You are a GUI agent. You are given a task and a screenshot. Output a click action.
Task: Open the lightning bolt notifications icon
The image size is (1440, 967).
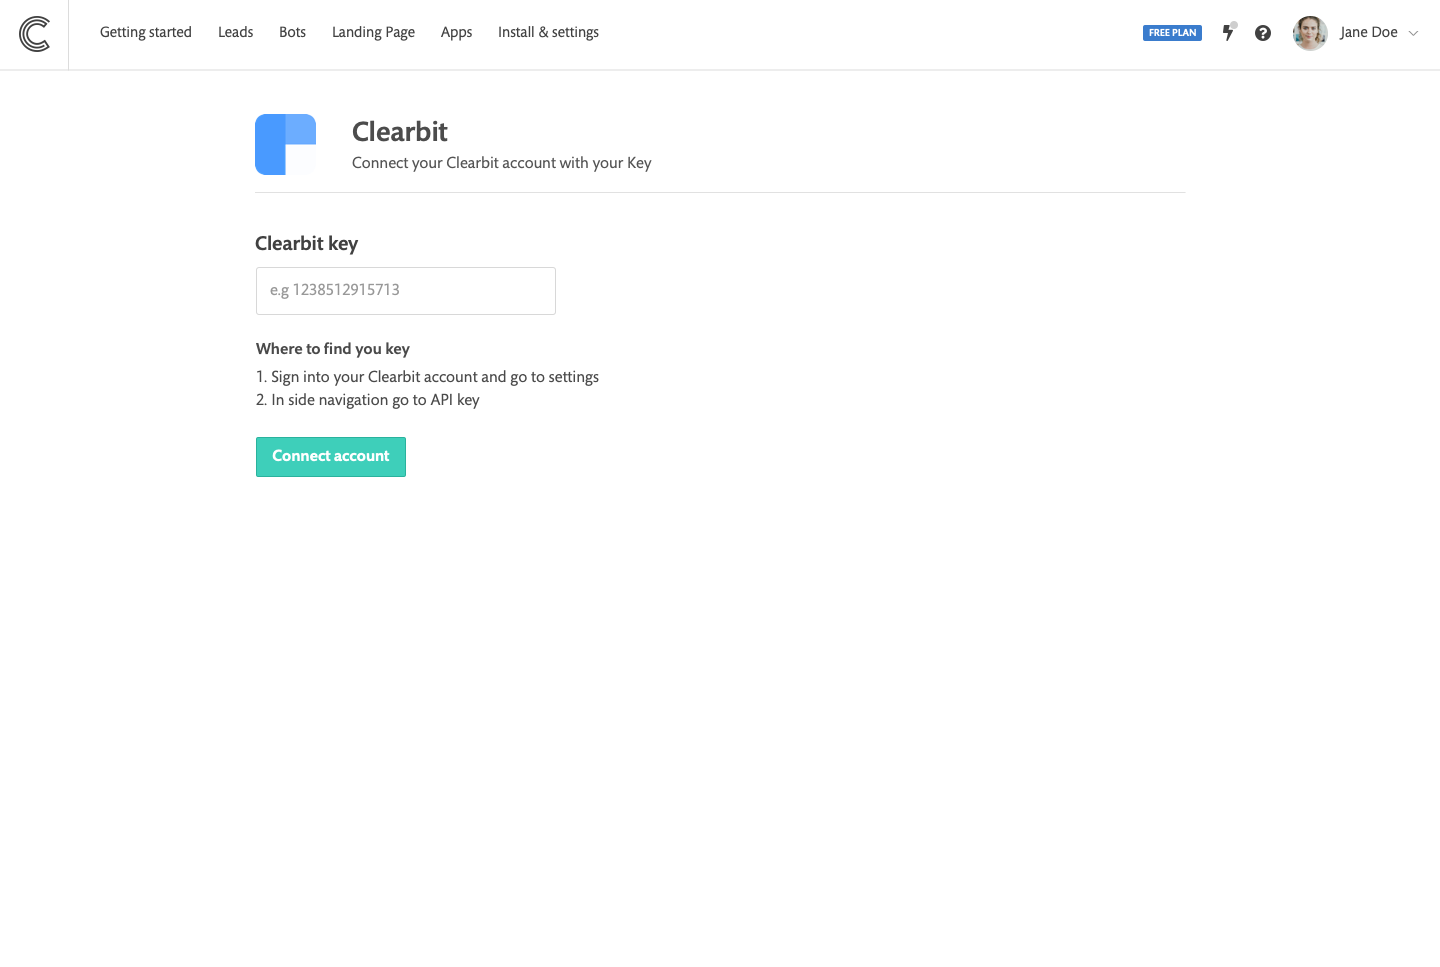[1229, 32]
